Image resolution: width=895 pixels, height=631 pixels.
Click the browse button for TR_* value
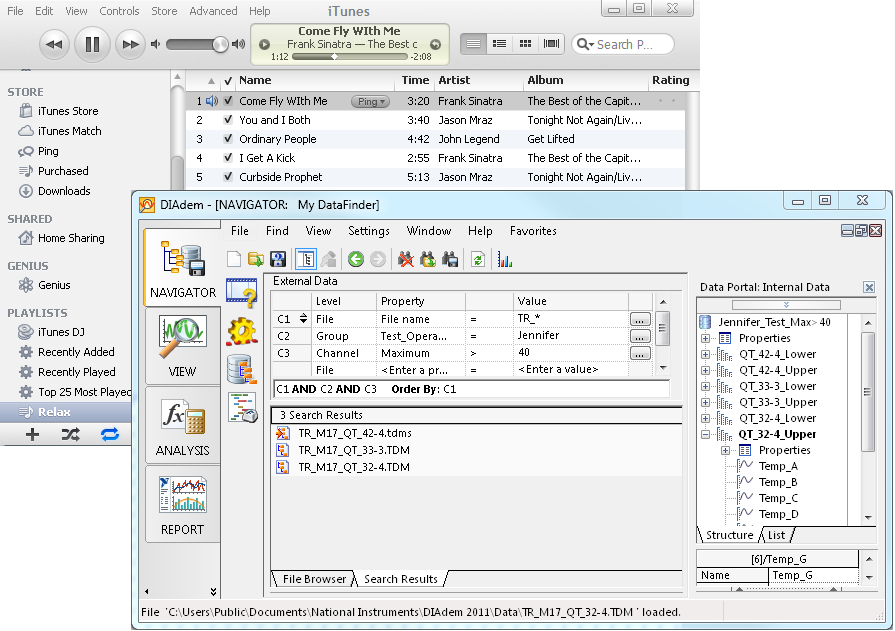click(x=640, y=319)
